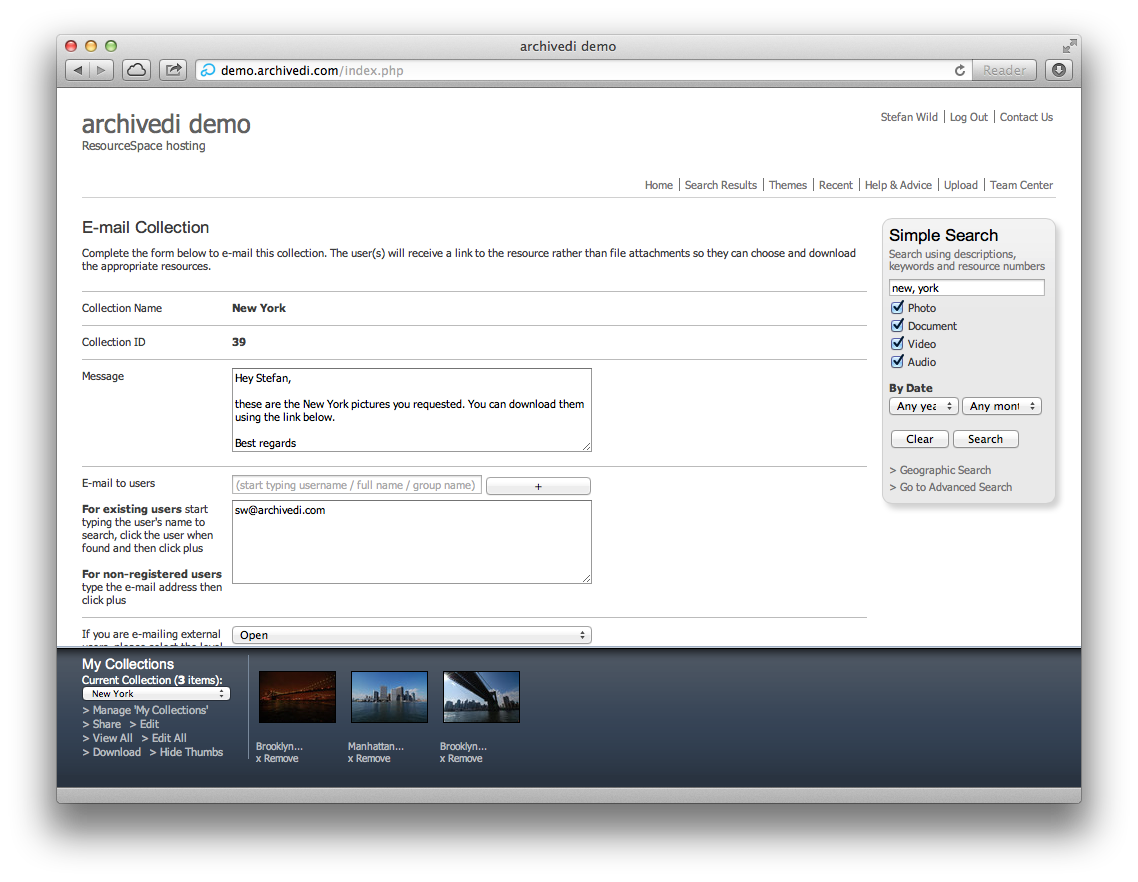Click the Hide Thumbs link

191,753
